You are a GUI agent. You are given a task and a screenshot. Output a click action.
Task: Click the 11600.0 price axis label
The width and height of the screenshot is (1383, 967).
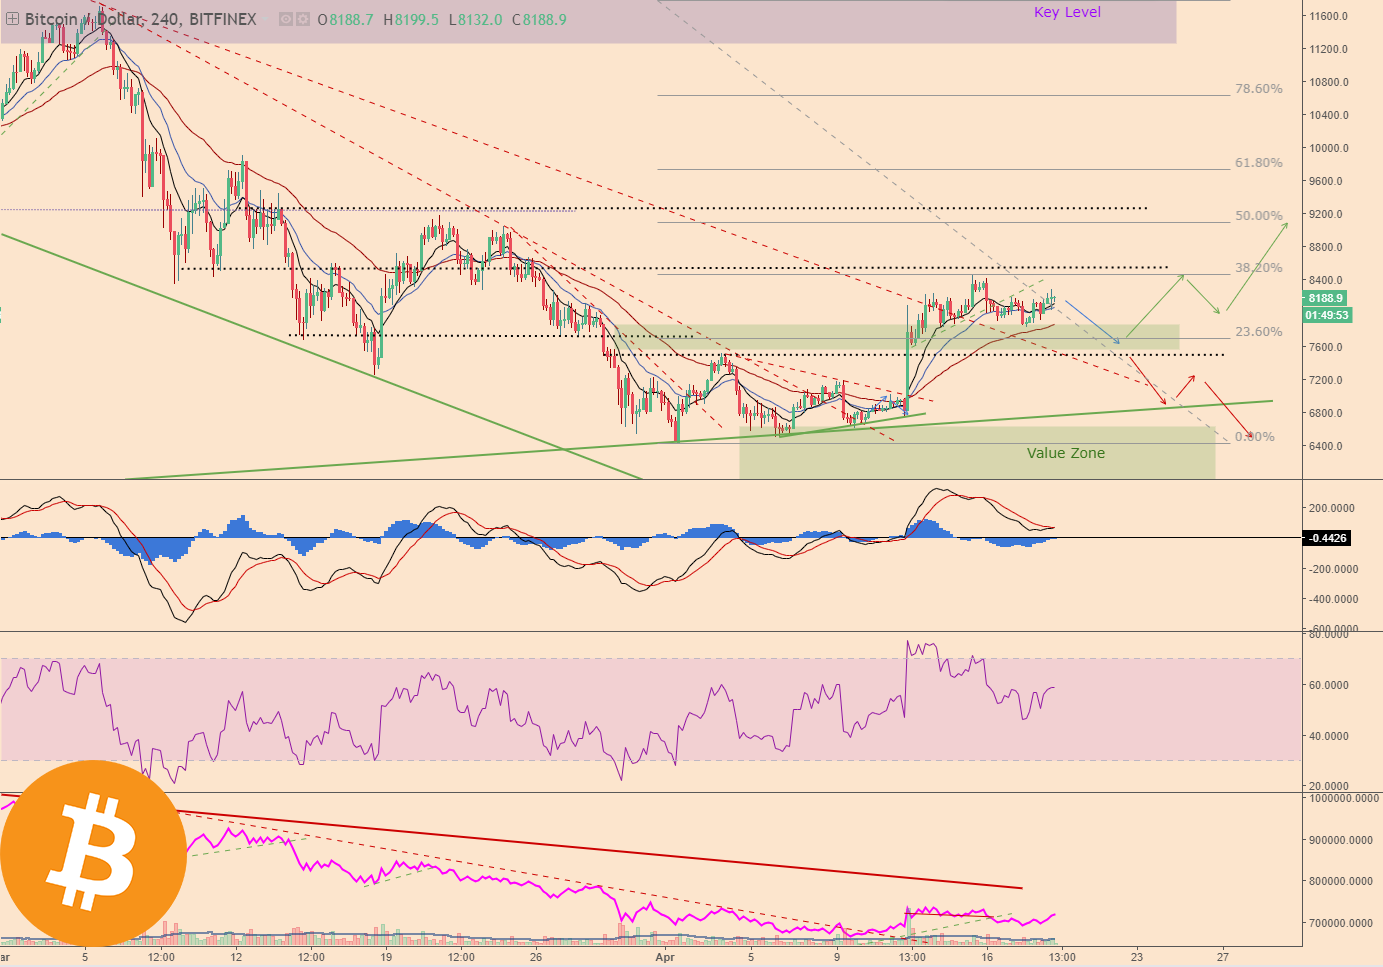coord(1328,17)
